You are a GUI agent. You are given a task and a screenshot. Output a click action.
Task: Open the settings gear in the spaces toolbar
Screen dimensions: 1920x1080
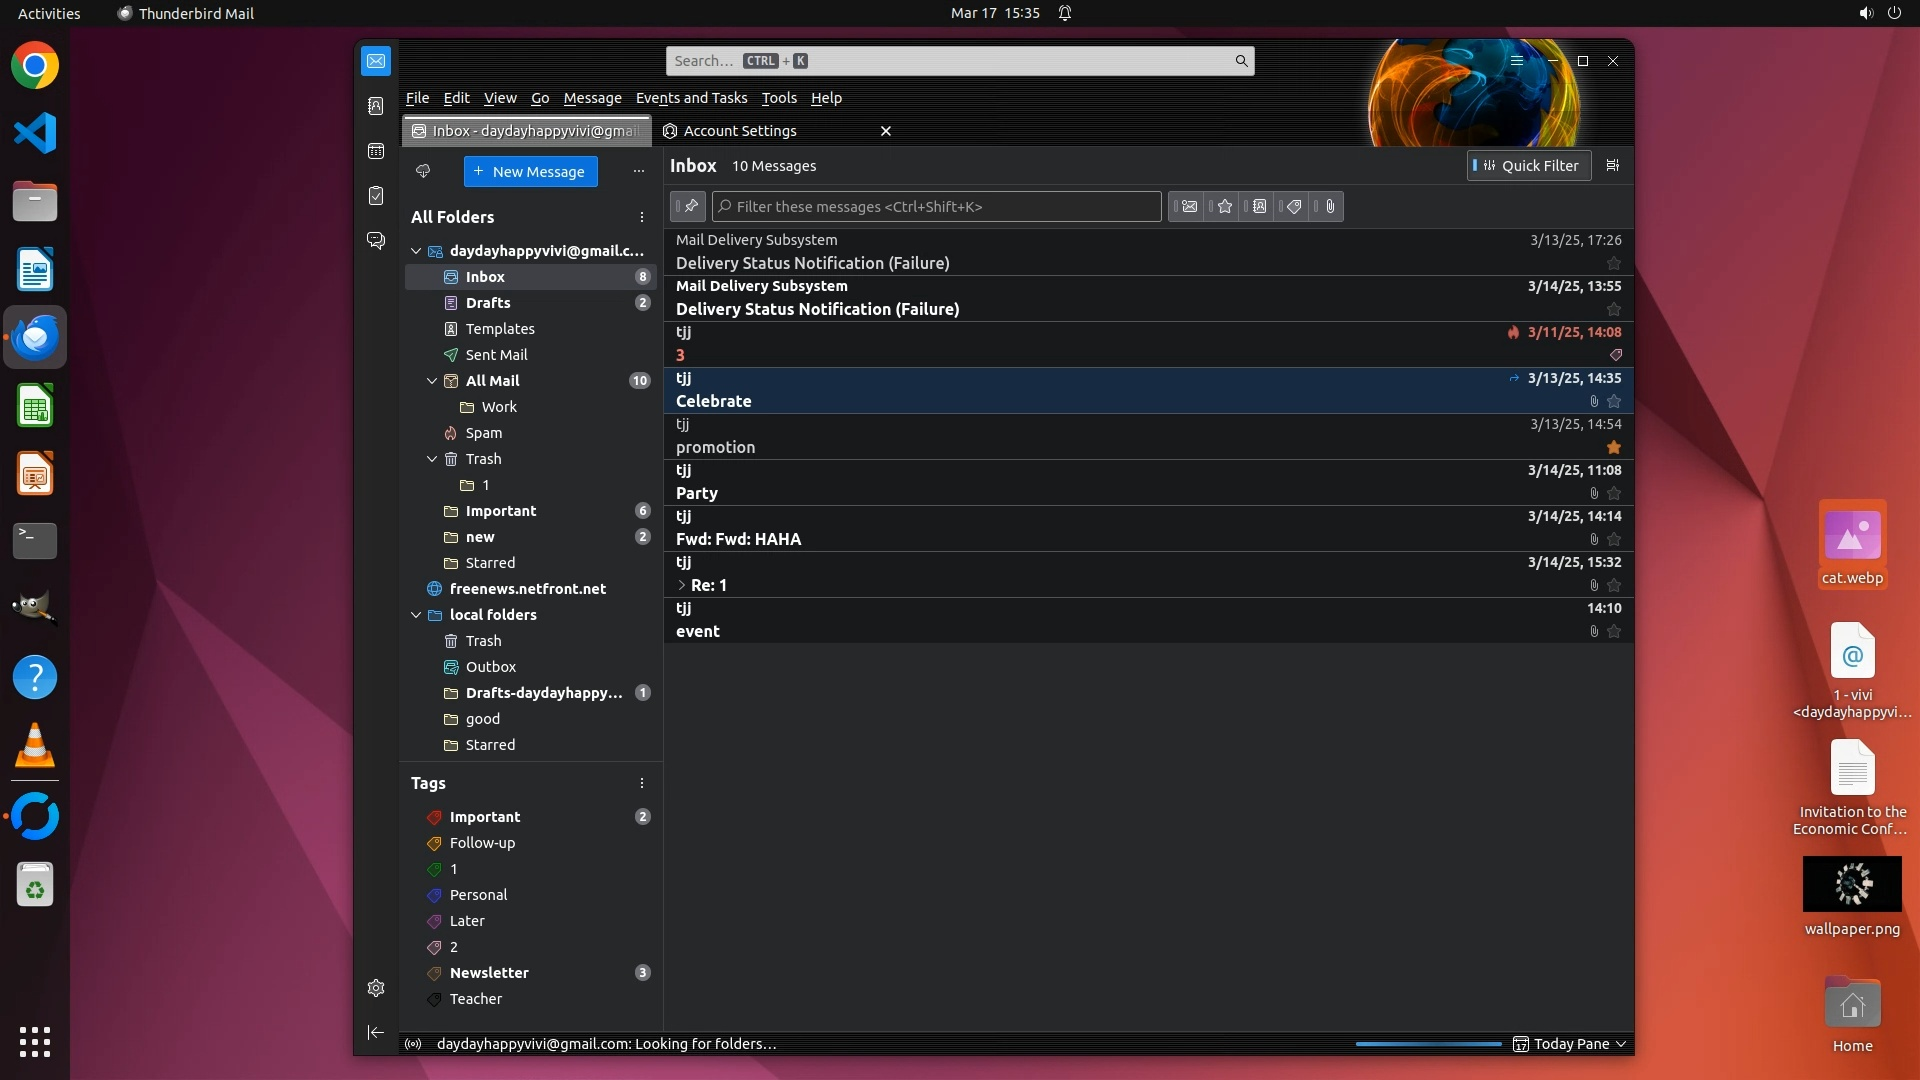coord(376,988)
